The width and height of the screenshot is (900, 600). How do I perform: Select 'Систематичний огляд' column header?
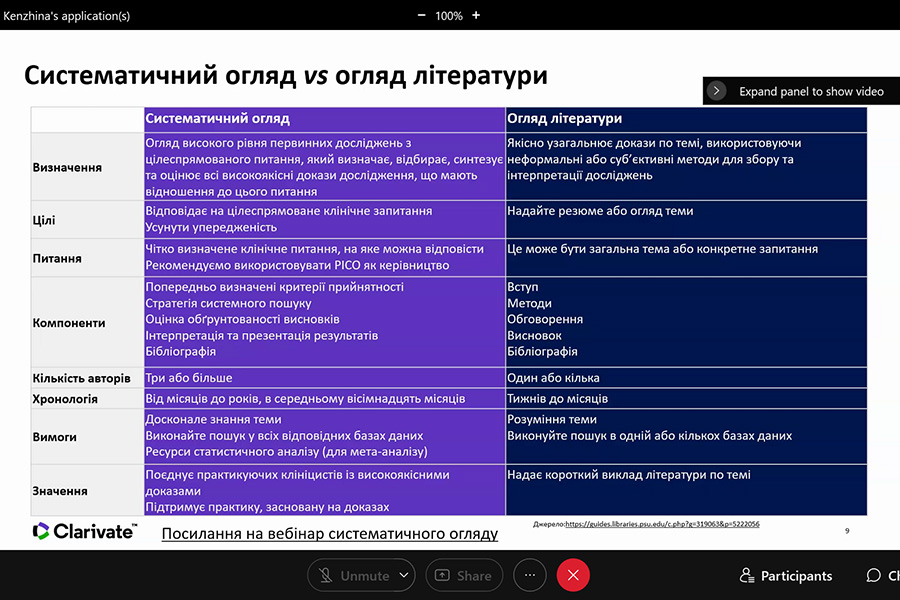pos(324,119)
